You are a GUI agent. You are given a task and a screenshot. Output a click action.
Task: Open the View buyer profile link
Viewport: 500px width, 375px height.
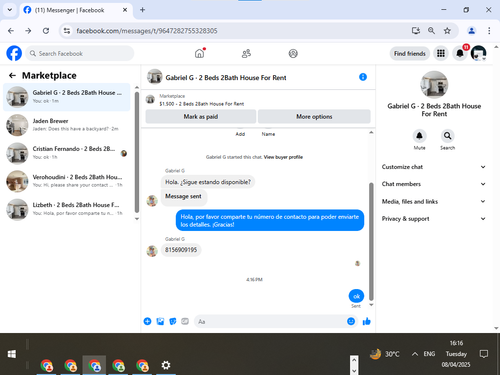coord(283,157)
